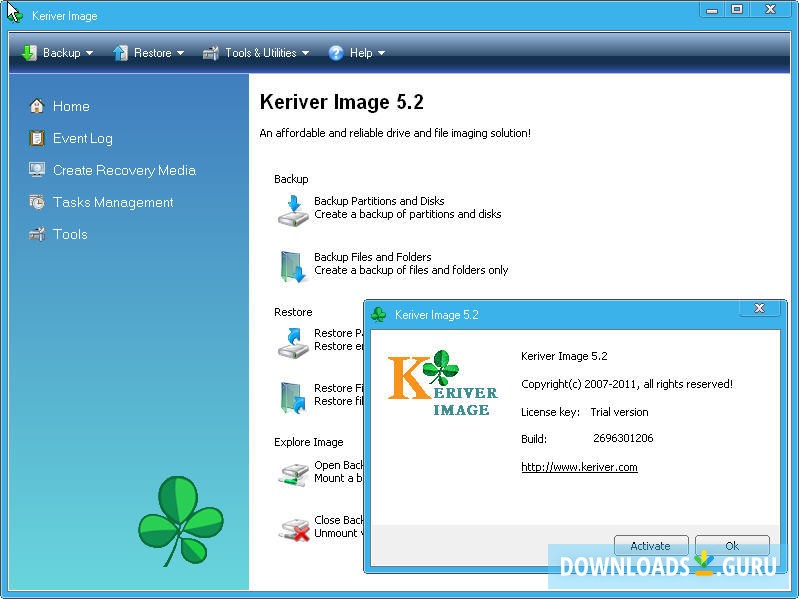Expand the Restore menu dropdown arrow
Image resolution: width=799 pixels, height=599 pixels.
click(180, 53)
